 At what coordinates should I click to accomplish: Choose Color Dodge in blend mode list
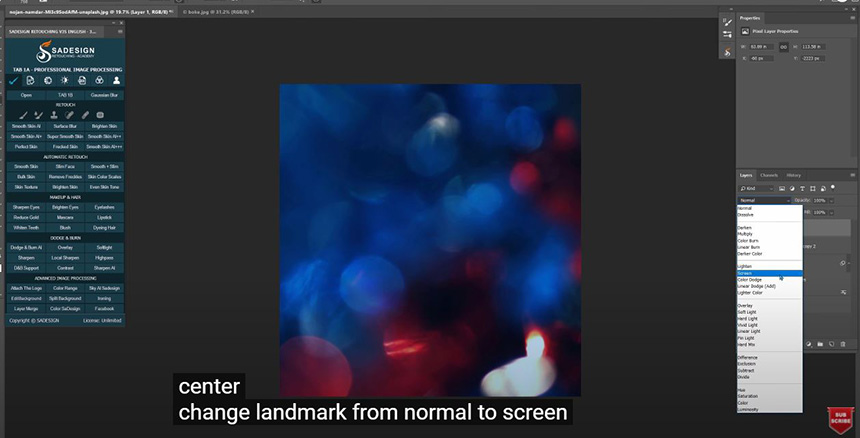point(770,280)
